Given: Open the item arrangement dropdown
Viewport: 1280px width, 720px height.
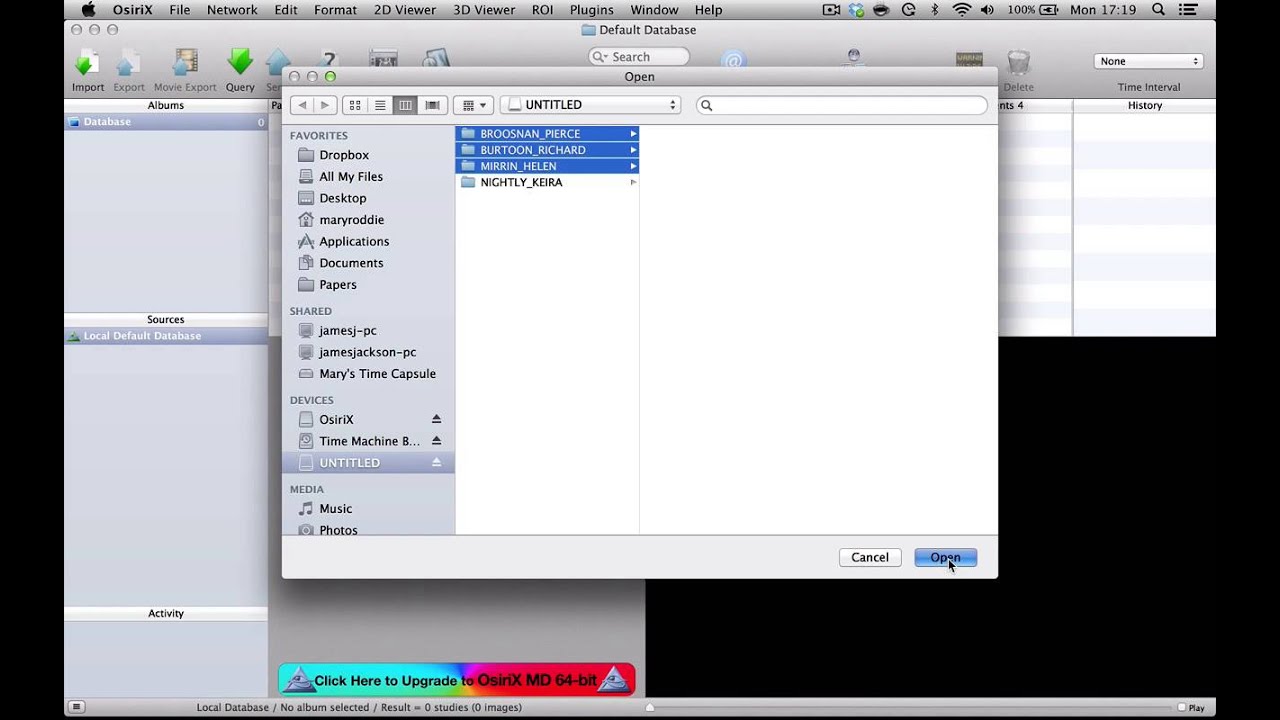Looking at the screenshot, I should click(474, 105).
